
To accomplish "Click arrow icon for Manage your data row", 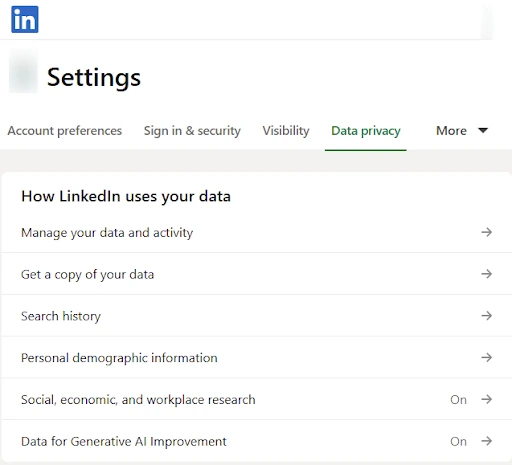I will pos(487,232).
